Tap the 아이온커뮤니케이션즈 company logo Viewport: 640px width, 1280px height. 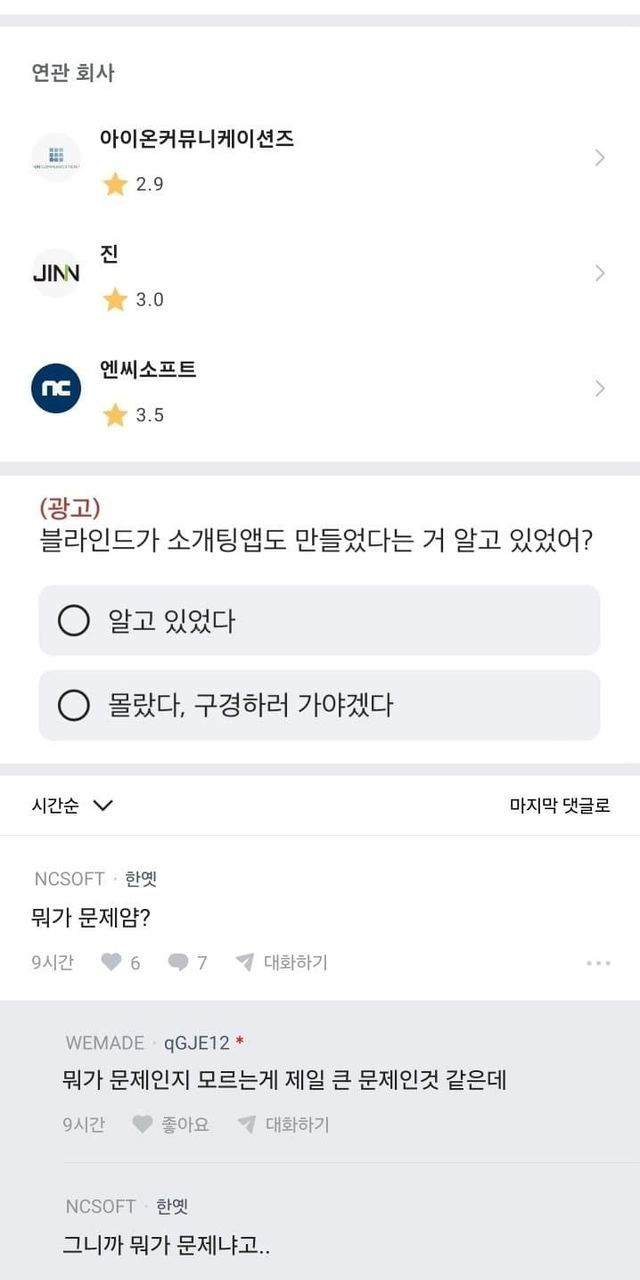[56, 158]
